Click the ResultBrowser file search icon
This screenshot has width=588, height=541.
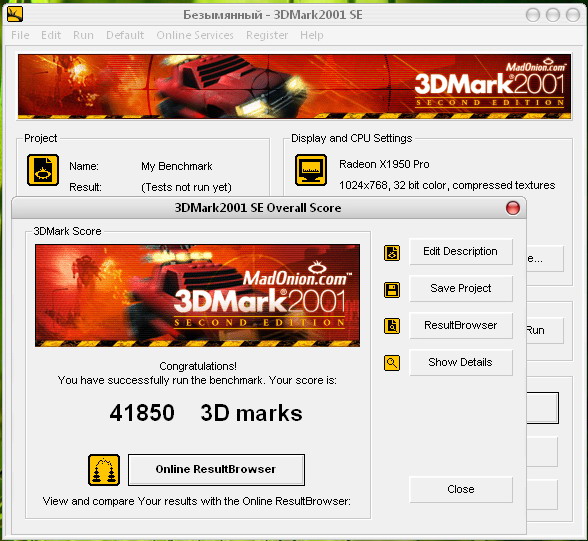click(392, 326)
